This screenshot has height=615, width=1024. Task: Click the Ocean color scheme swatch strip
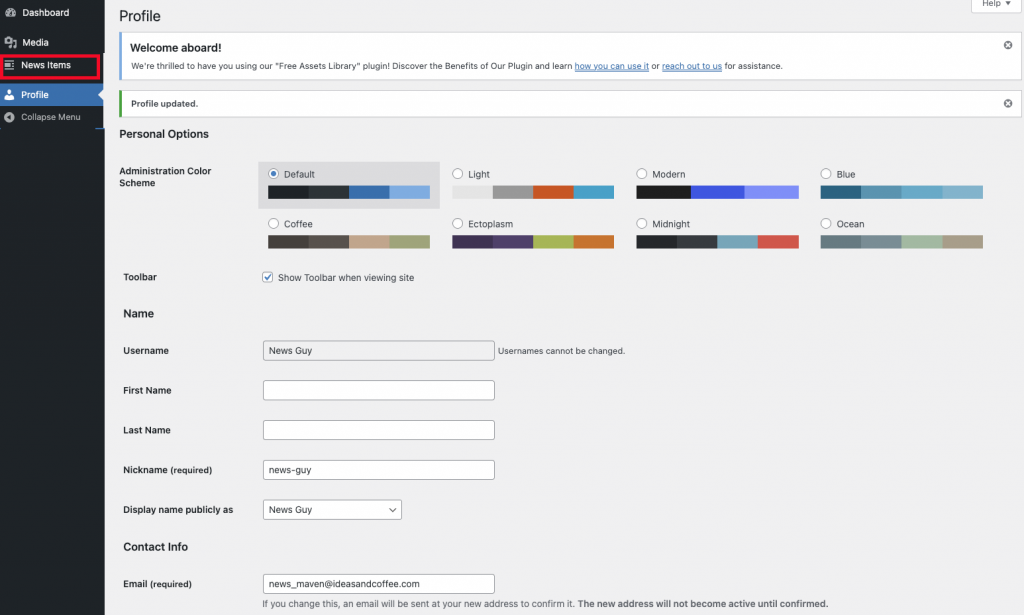click(901, 242)
